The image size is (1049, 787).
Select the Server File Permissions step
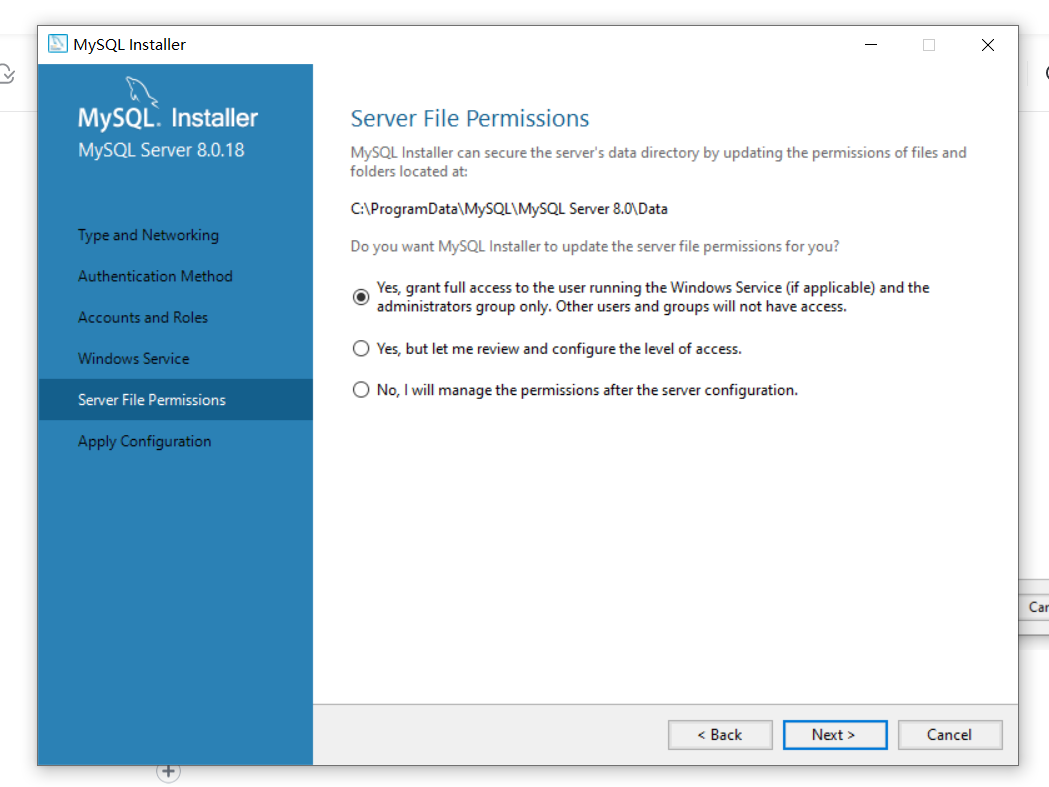coord(175,400)
